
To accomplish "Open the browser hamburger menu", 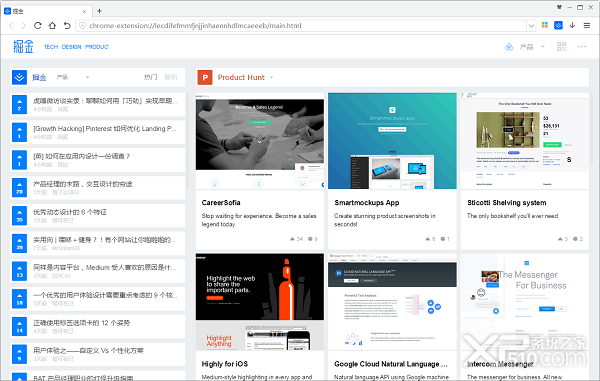I will [x=587, y=26].
